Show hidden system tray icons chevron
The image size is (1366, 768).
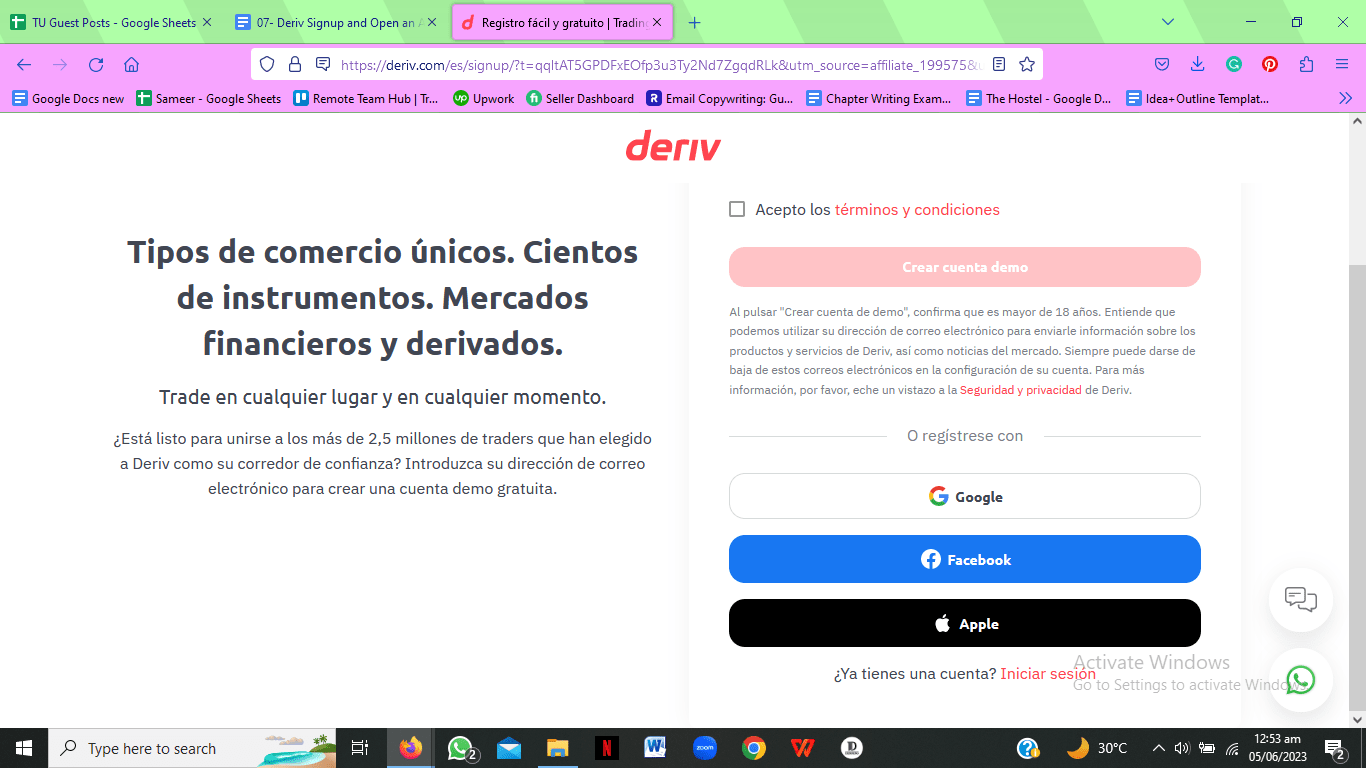(x=1159, y=748)
